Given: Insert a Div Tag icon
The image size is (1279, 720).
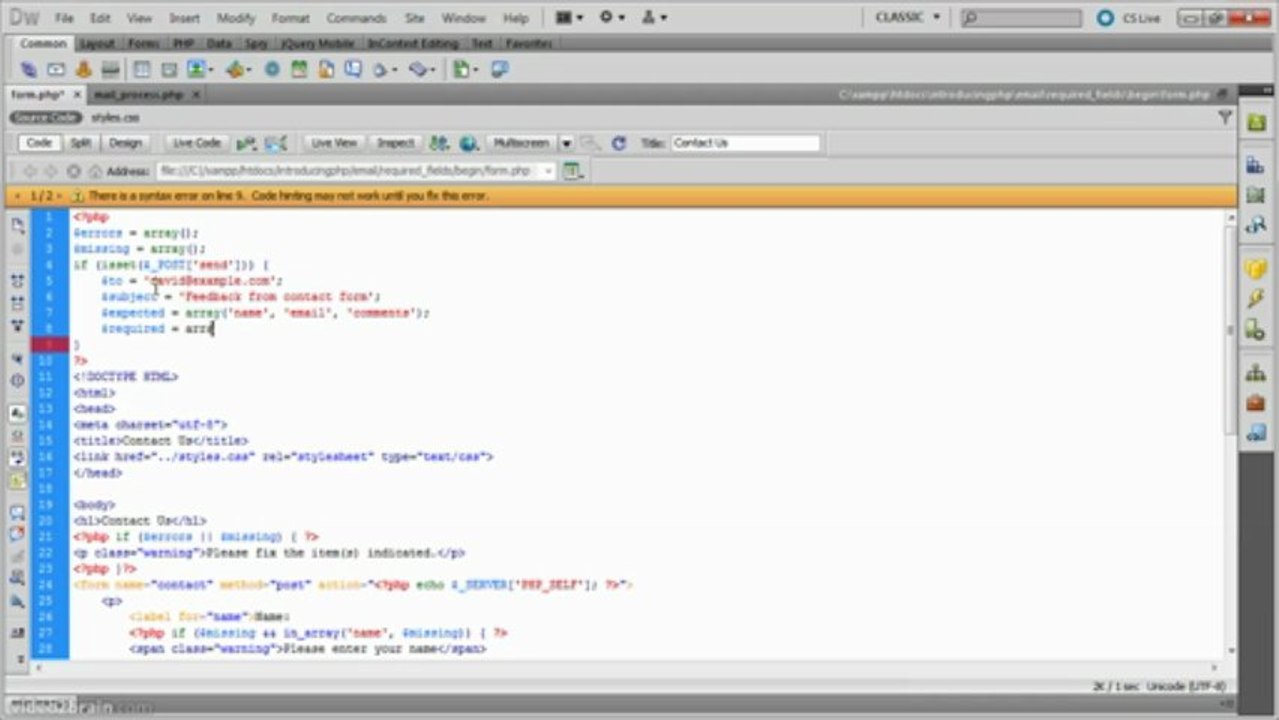Looking at the screenshot, I should 169,70.
